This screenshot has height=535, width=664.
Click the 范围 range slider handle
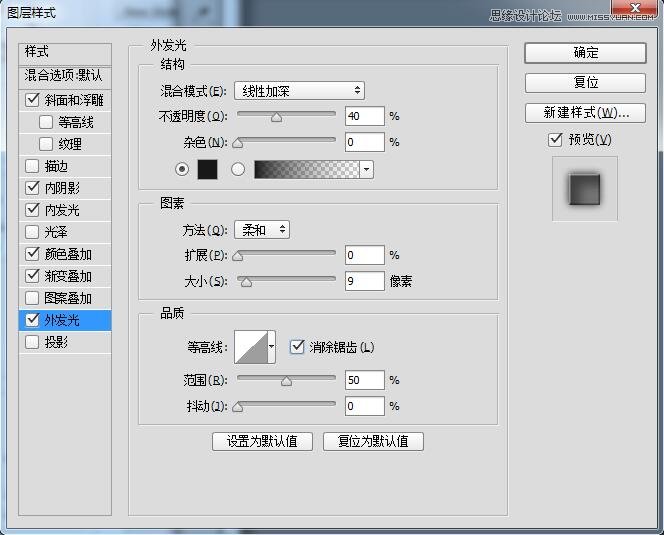click(286, 381)
